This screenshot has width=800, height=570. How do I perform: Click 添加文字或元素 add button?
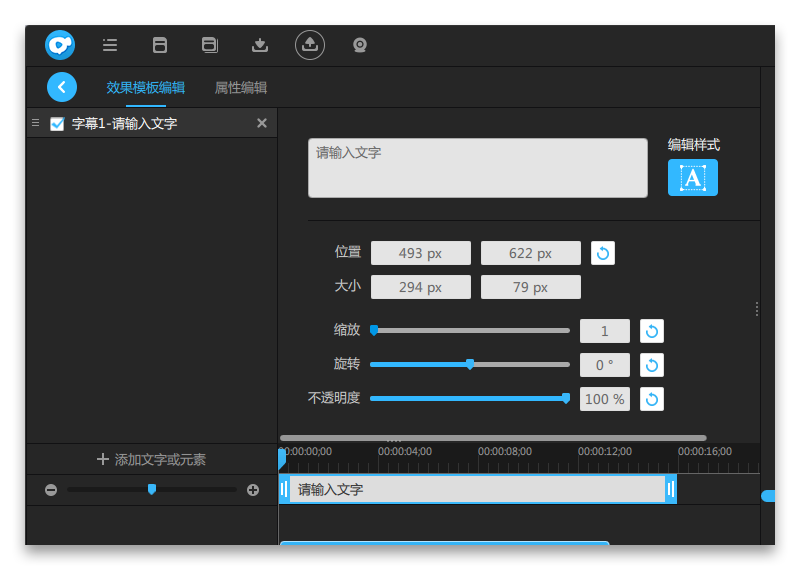152,459
